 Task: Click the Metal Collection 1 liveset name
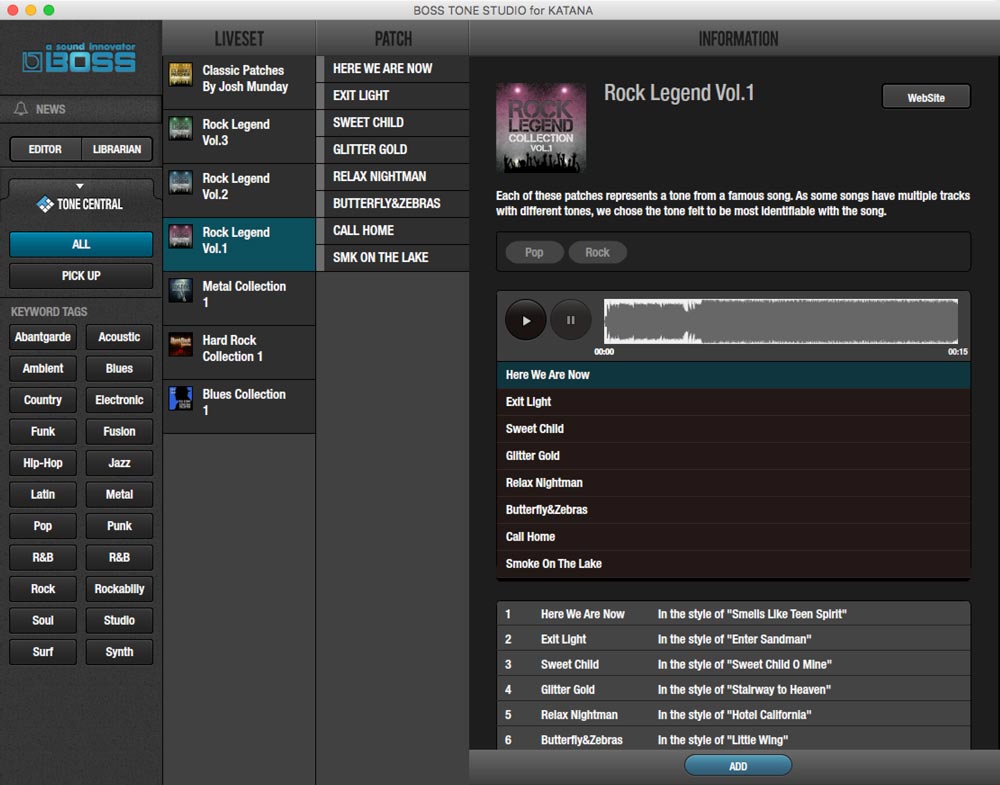(244, 294)
